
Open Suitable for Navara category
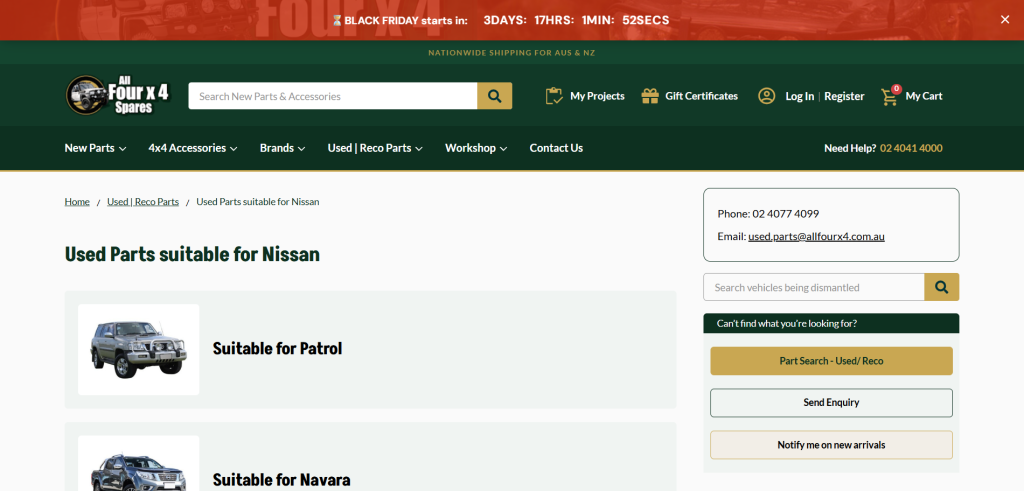click(x=281, y=480)
